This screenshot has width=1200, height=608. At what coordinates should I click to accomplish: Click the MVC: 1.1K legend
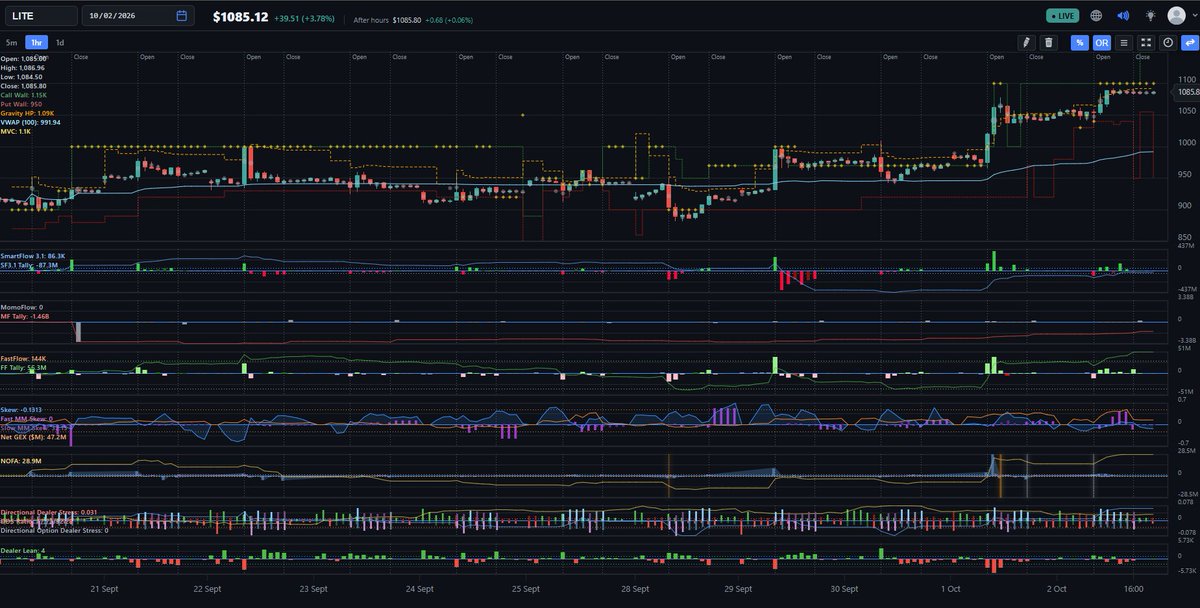point(16,131)
